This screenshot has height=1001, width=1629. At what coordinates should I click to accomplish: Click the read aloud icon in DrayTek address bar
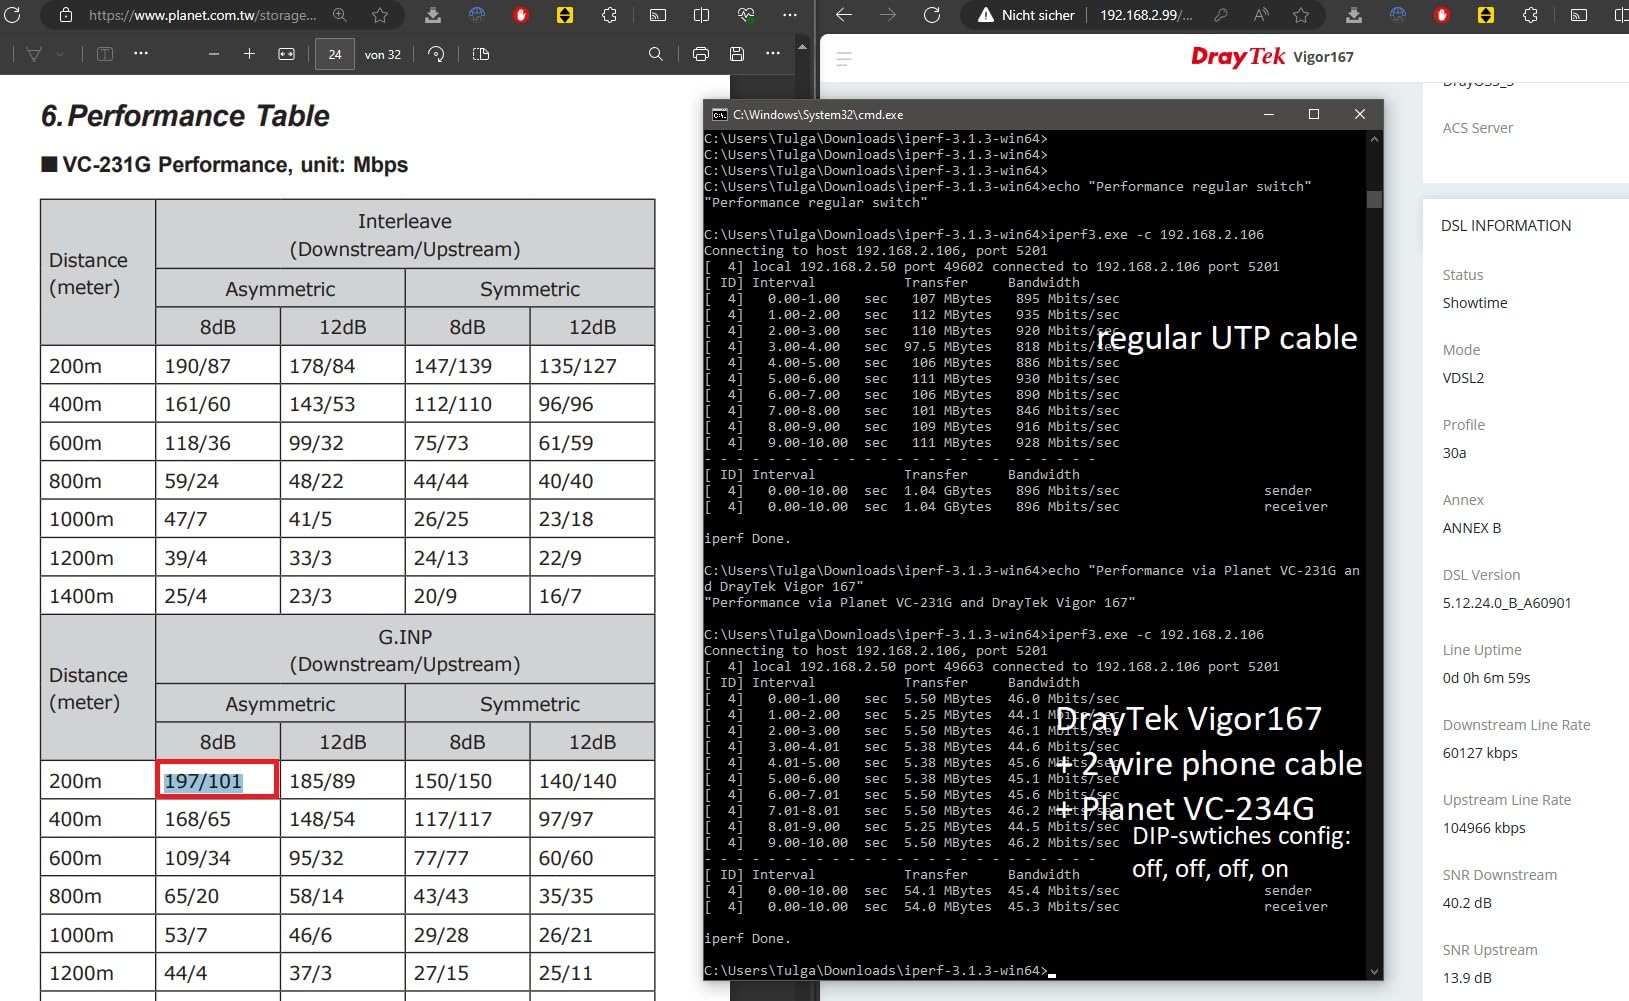[1261, 15]
